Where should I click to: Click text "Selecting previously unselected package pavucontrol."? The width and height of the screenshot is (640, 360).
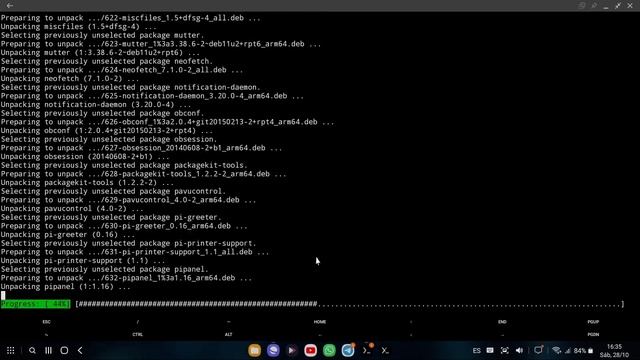pyautogui.click(x=113, y=191)
